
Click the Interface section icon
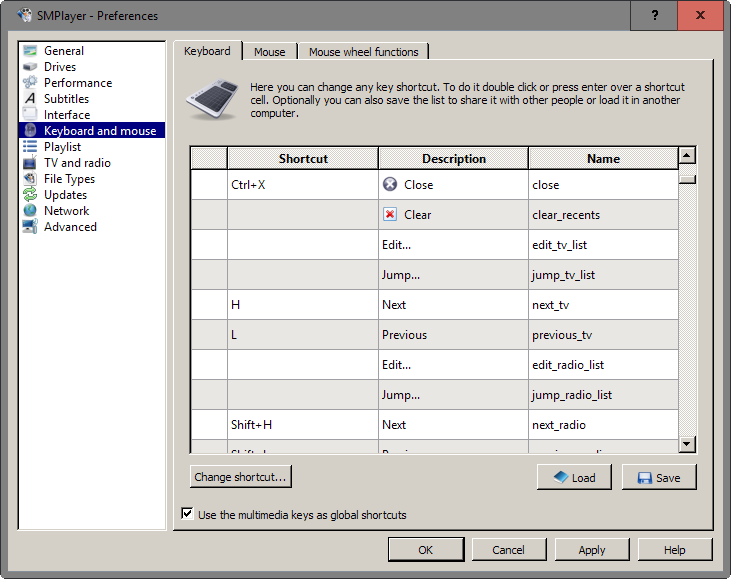30,114
